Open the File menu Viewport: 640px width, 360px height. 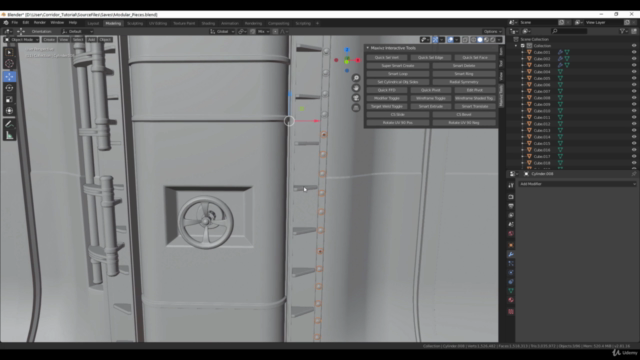tap(15, 23)
